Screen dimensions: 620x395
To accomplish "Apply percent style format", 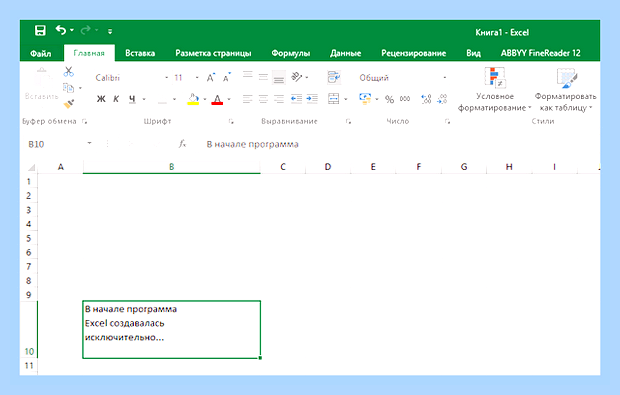I will click(389, 99).
